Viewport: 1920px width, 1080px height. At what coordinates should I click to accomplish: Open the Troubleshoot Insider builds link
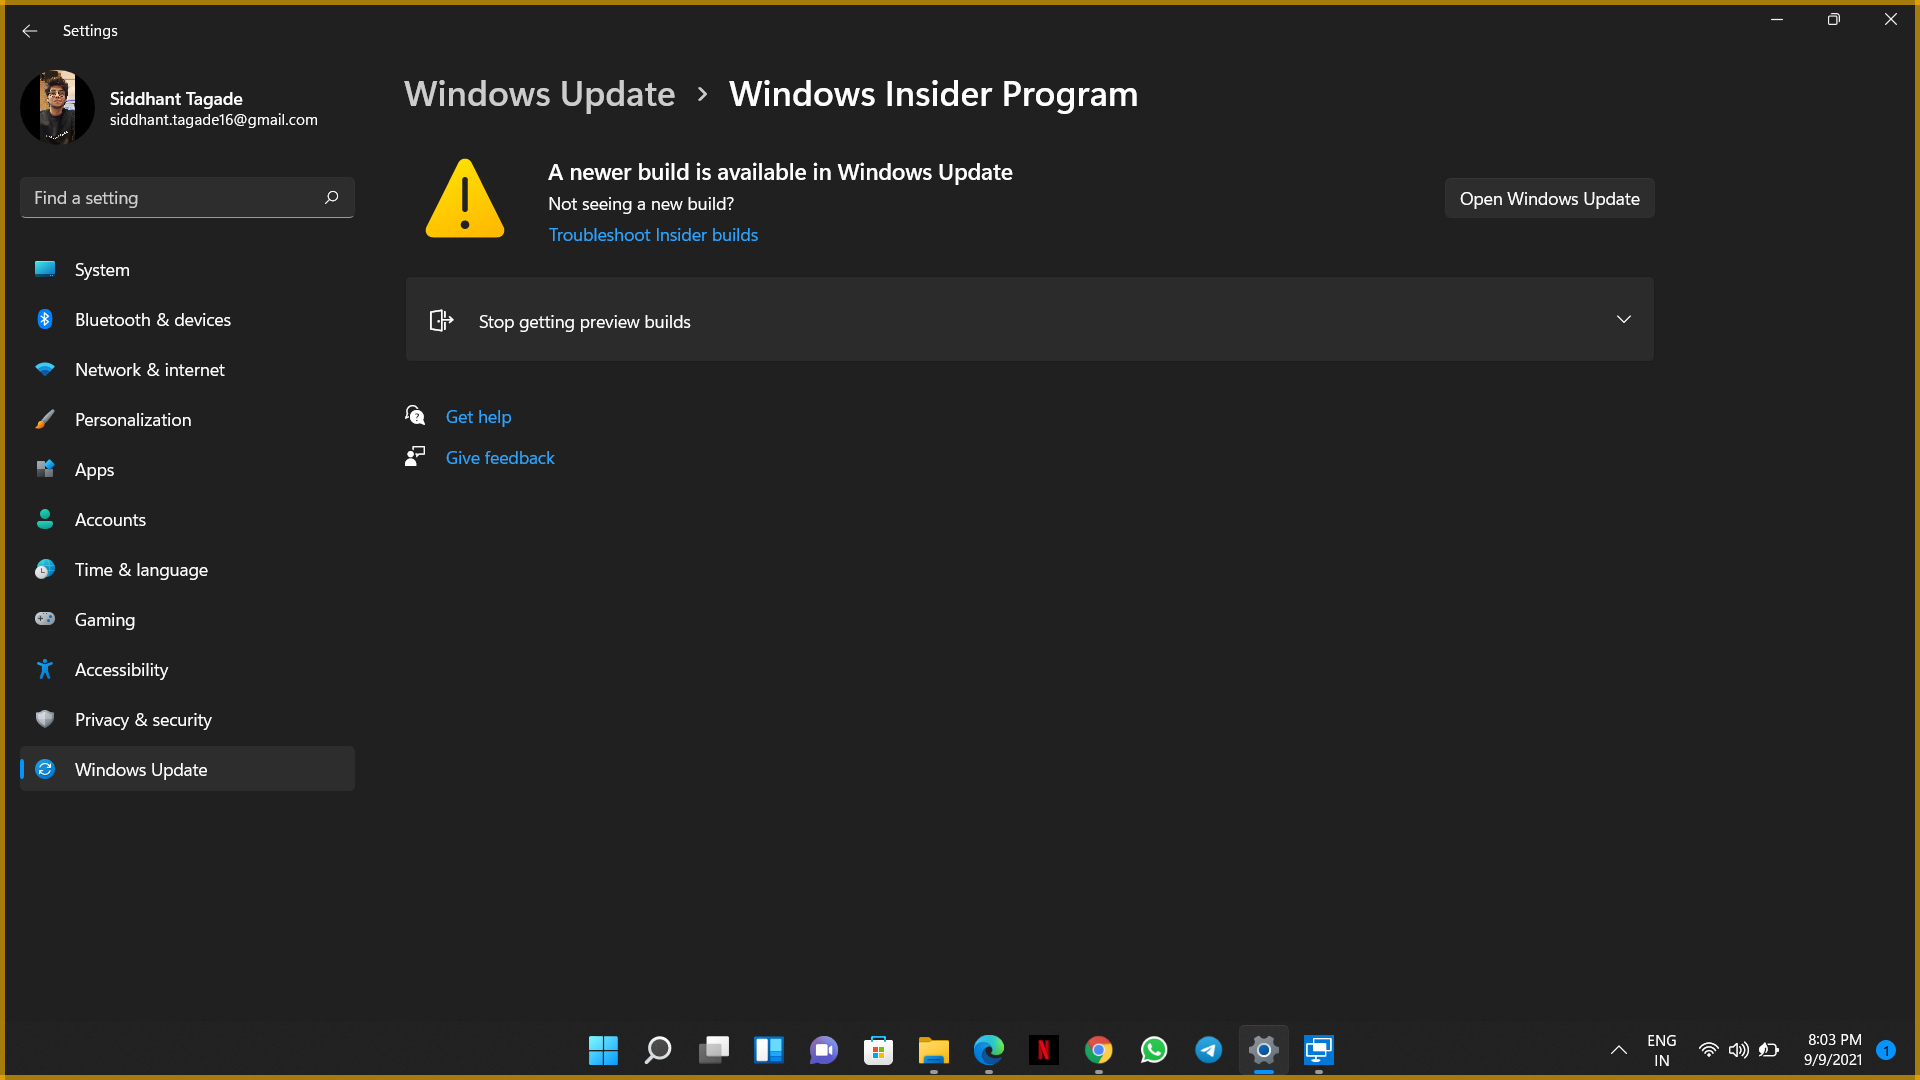(653, 234)
